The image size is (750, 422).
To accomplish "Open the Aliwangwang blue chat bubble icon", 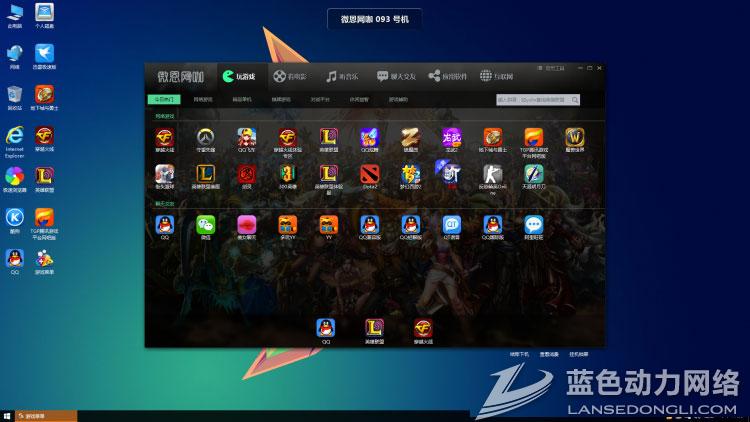I will coord(534,225).
